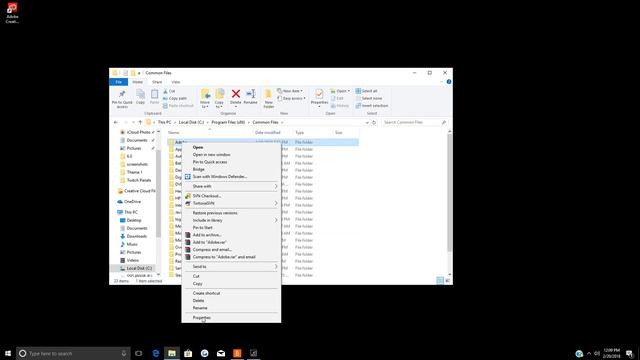Click Copy path in the ribbon
The width and height of the screenshot is (640, 360).
tap(175, 98)
